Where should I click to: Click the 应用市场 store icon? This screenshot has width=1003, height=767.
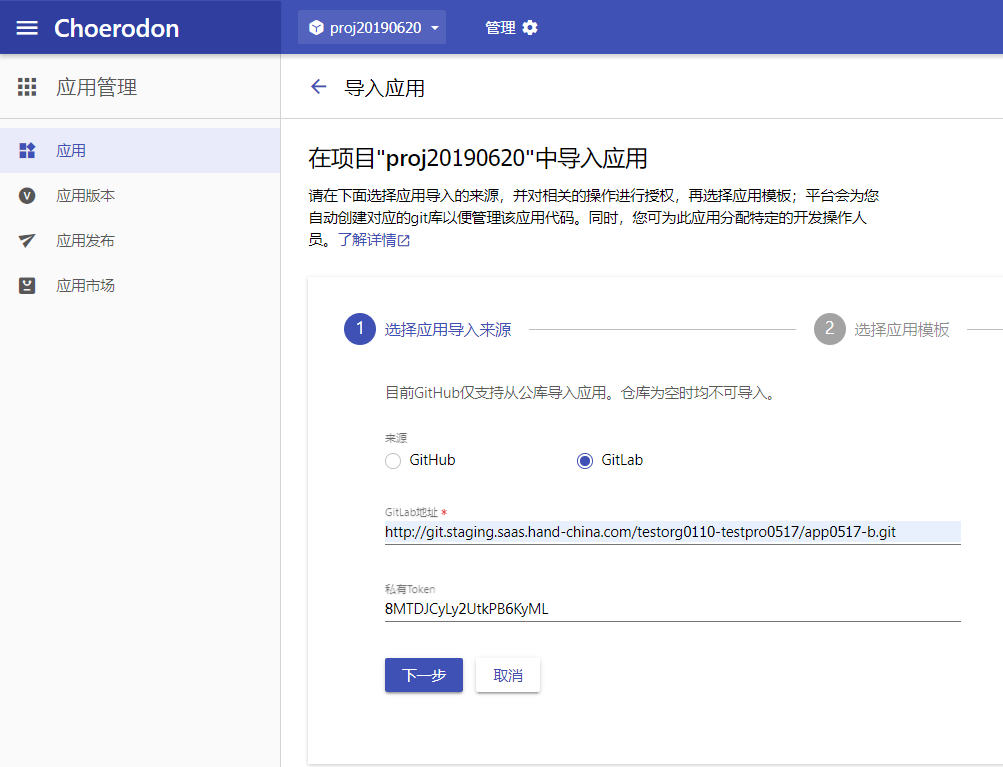tap(27, 285)
